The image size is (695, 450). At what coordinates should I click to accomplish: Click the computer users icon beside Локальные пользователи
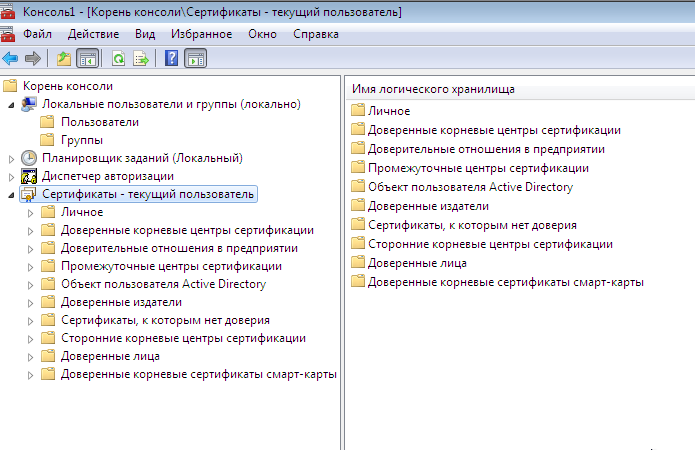pyautogui.click(x=29, y=104)
